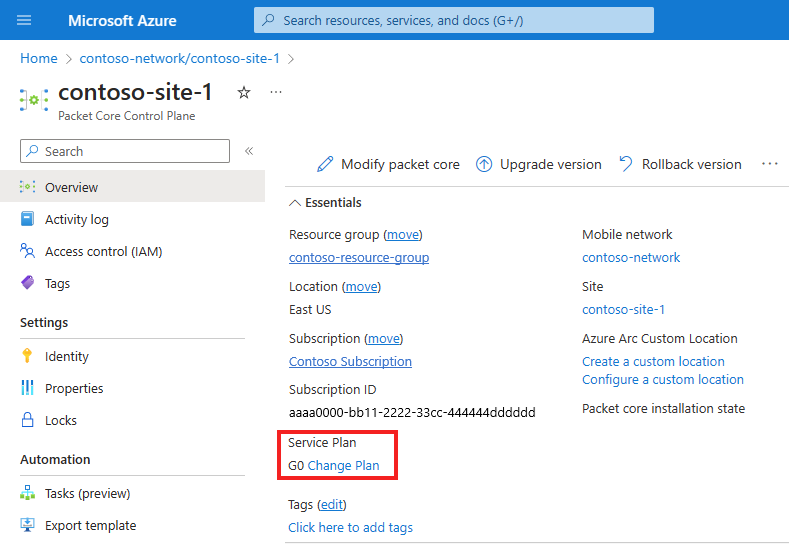Open contoso-network/contoso-site-1 breadcrumb
The height and width of the screenshot is (550, 789).
click(x=179, y=58)
